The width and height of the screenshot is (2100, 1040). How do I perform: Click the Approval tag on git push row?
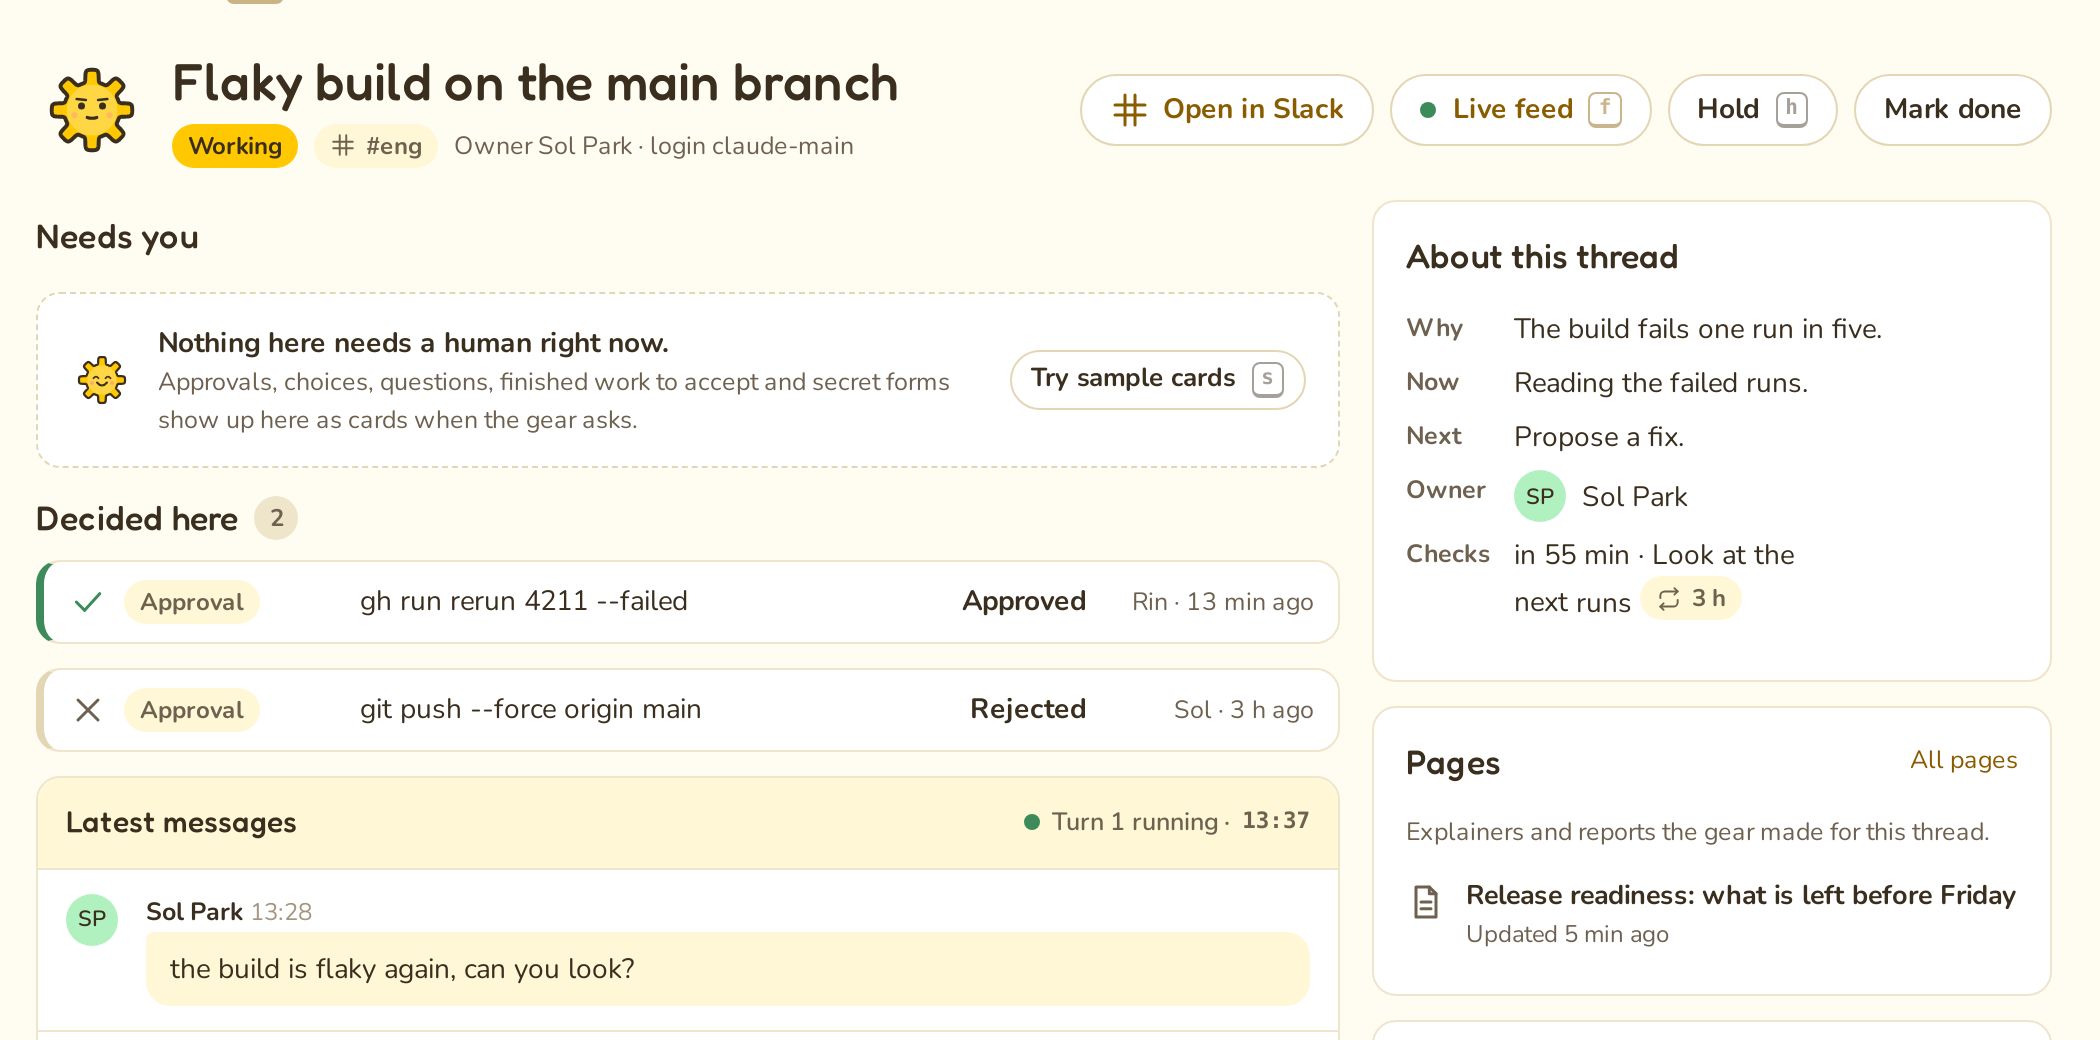pos(192,710)
